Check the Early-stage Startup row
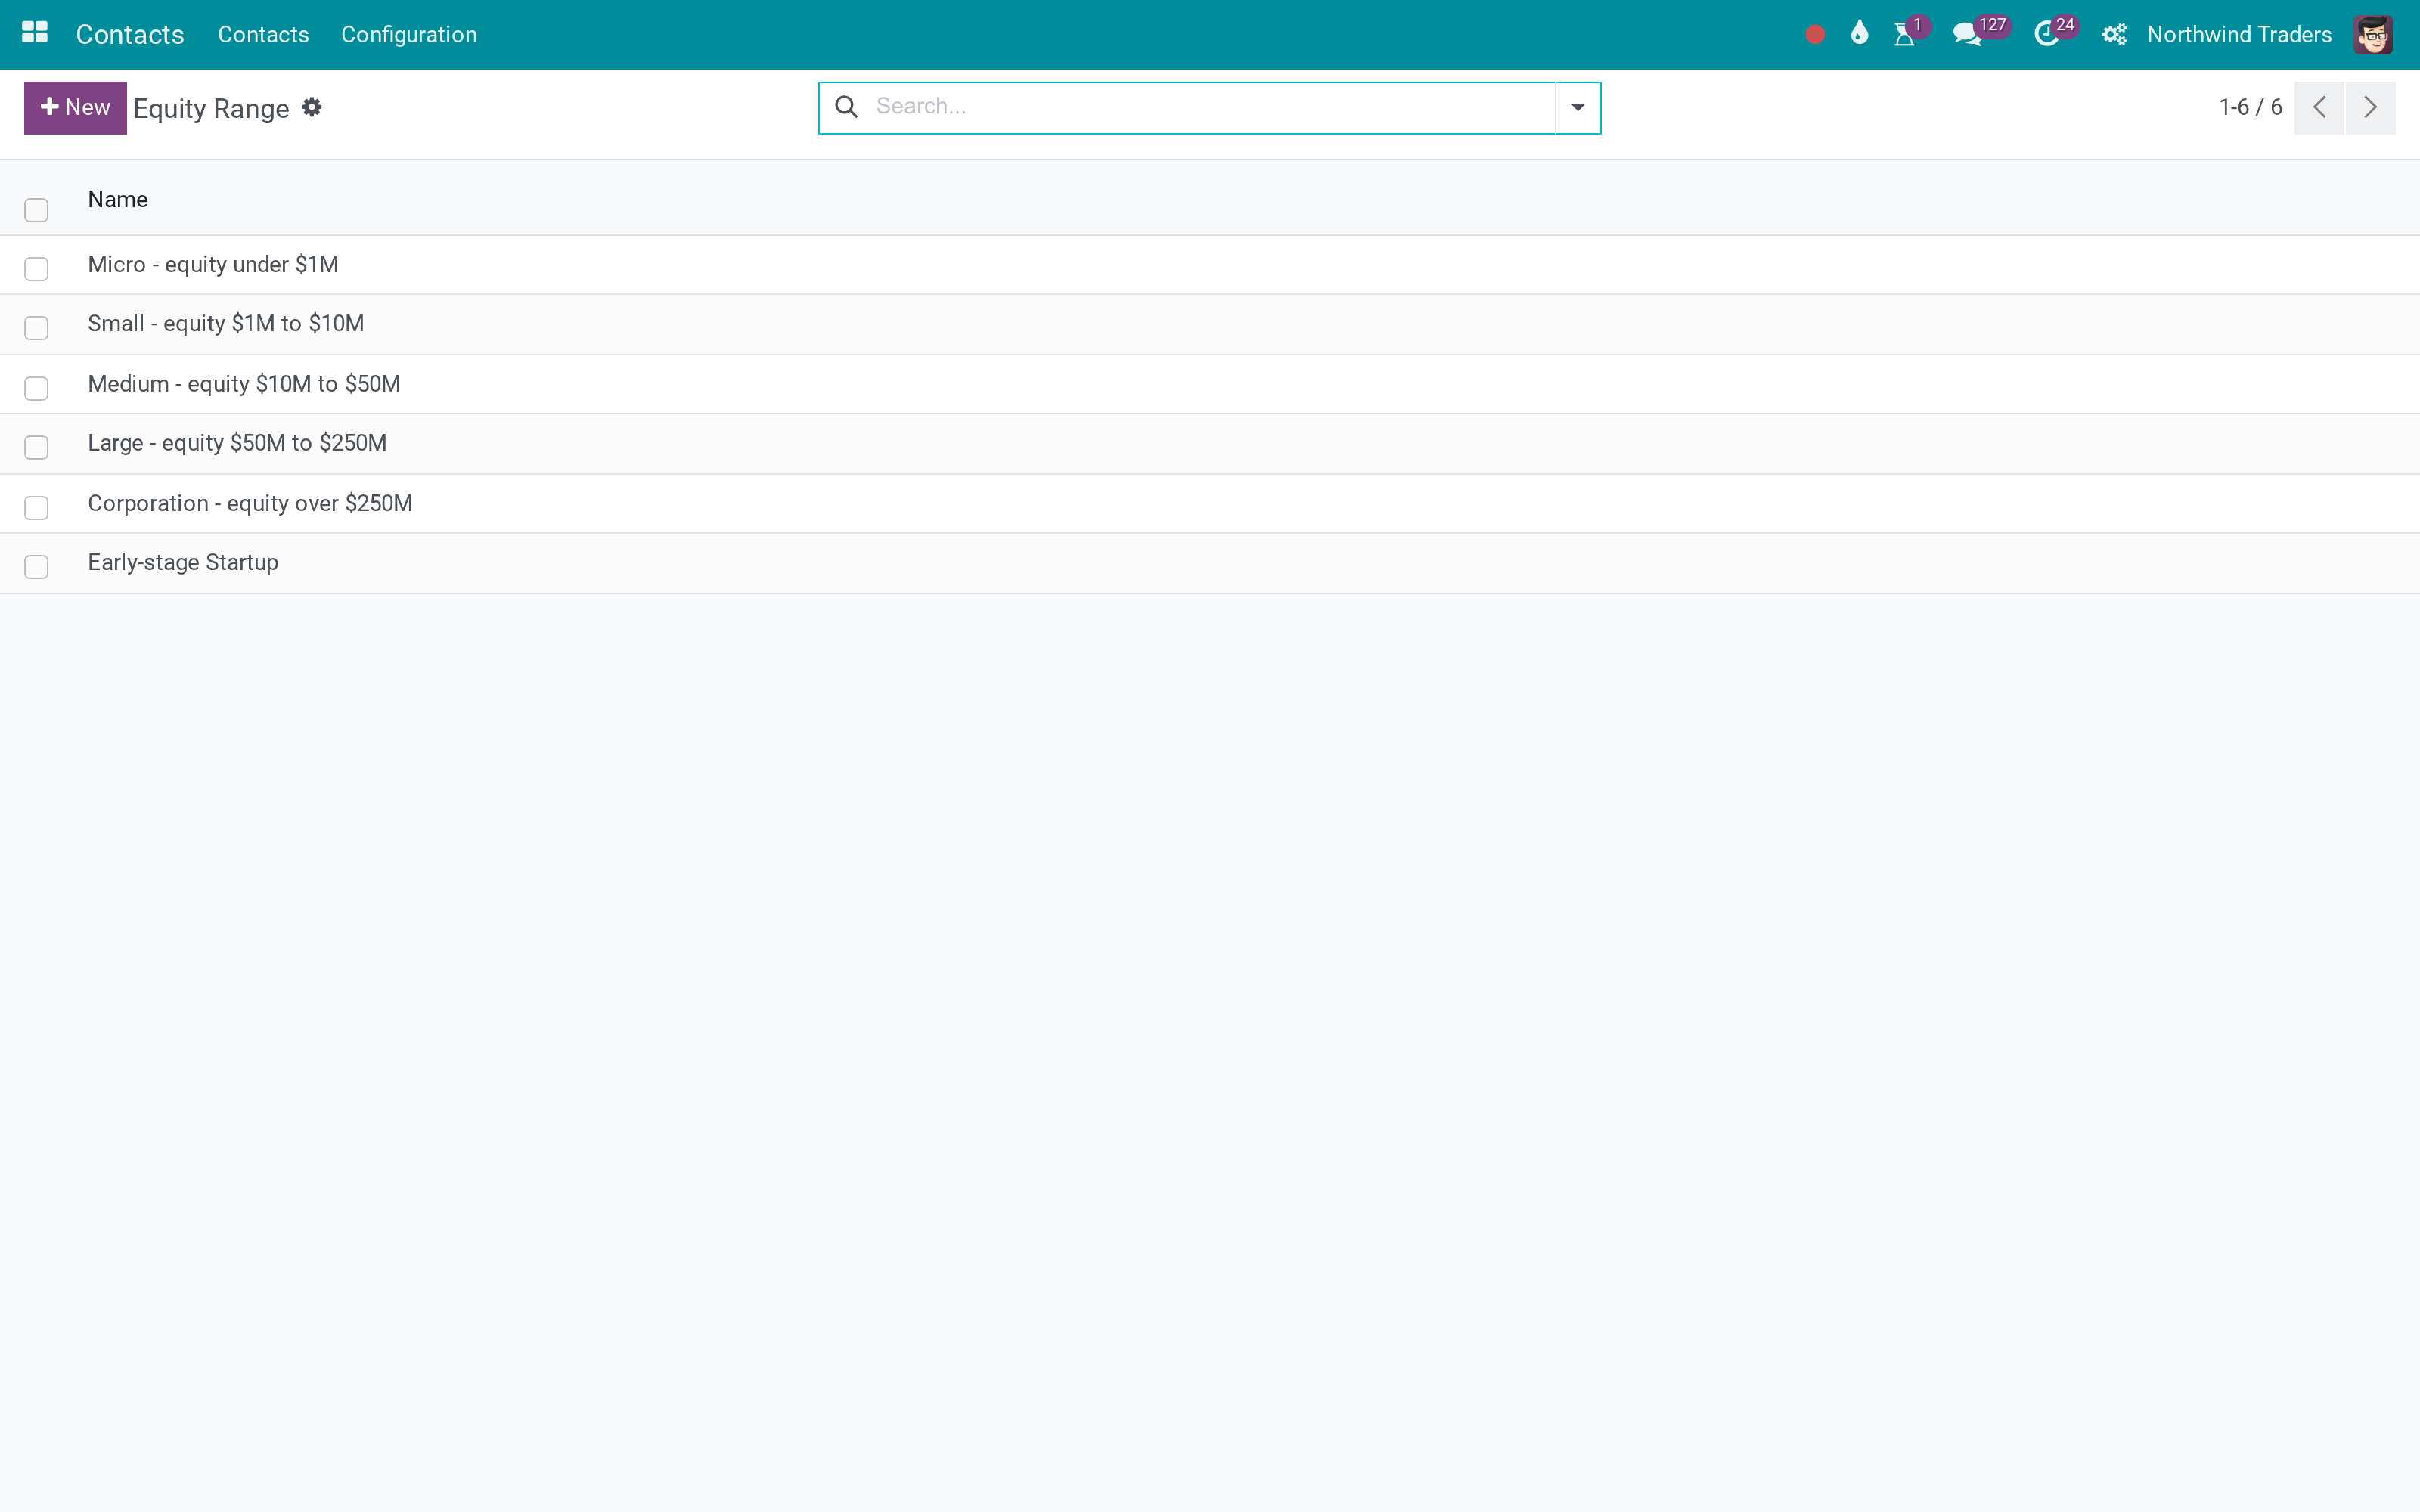Image resolution: width=2420 pixels, height=1512 pixels. tap(36, 567)
